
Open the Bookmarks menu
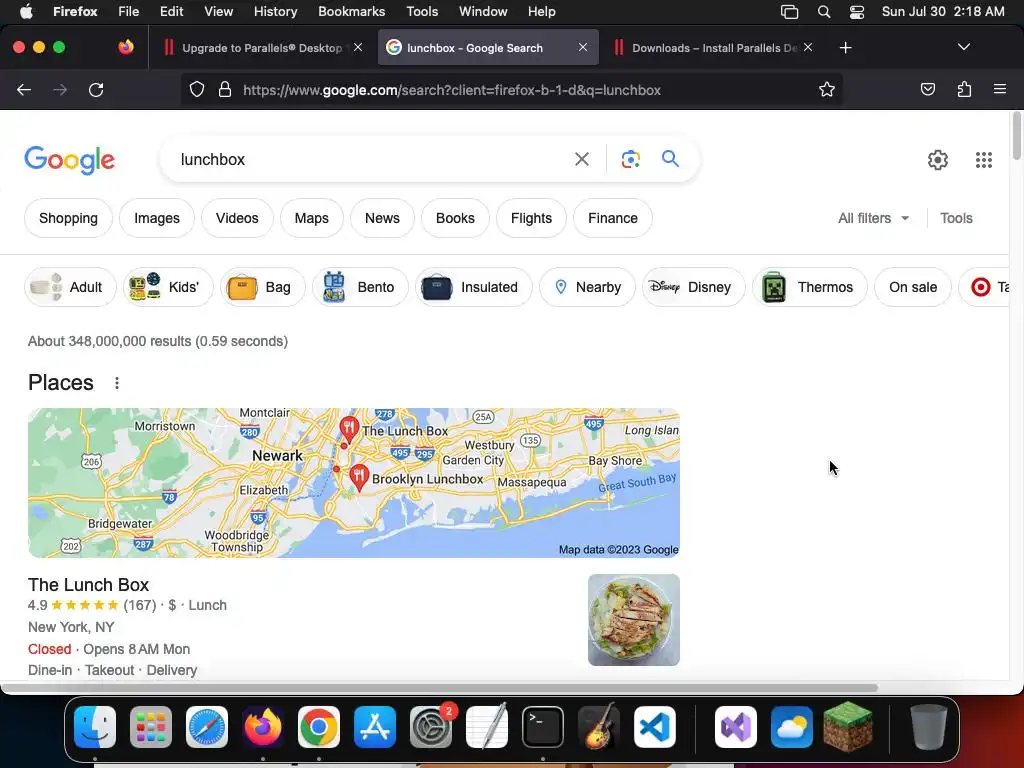point(351,11)
